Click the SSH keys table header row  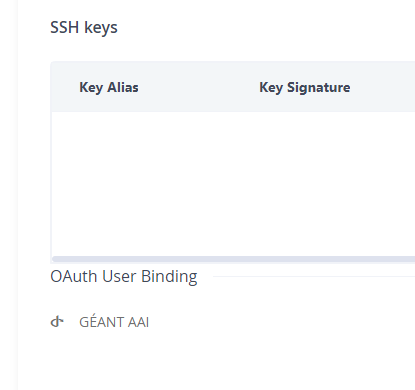(233, 87)
